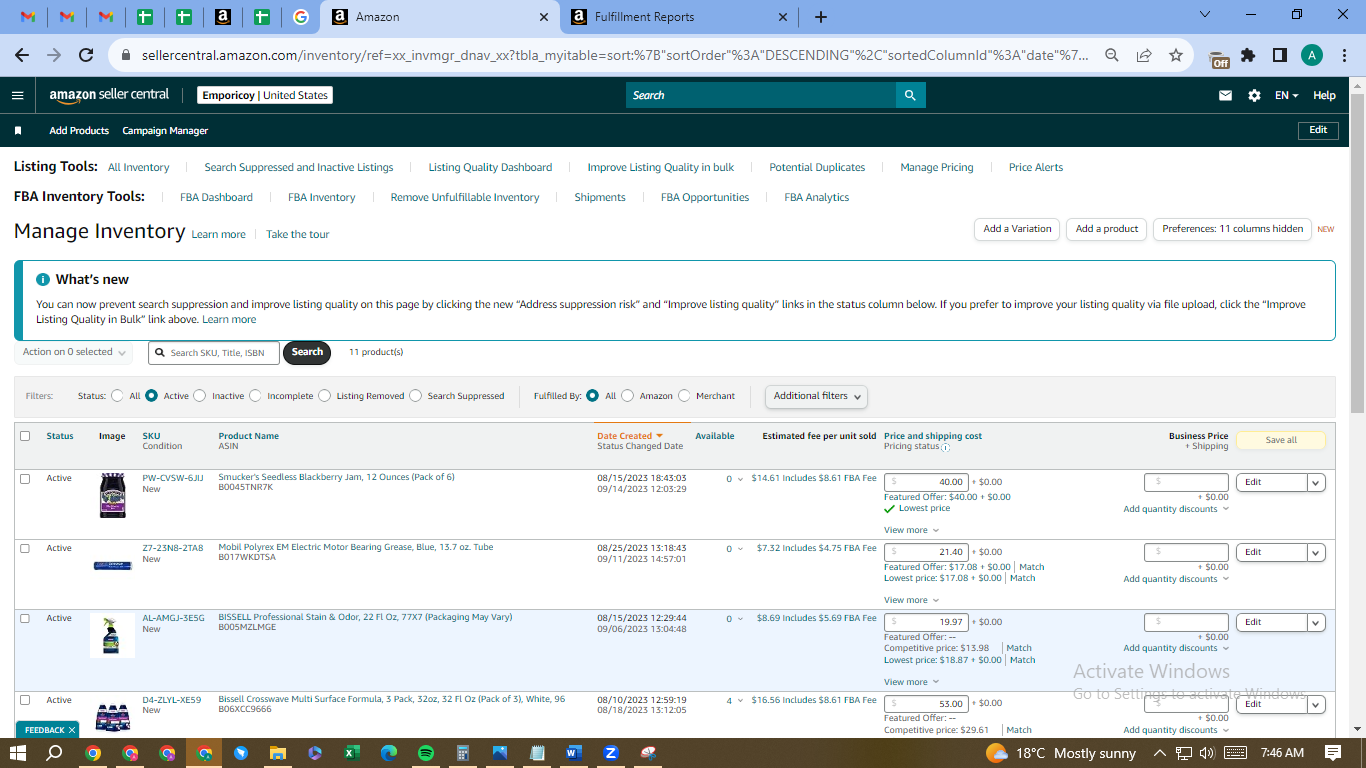The width and height of the screenshot is (1366, 768).
Task: Open the Take the tour link
Action: pyautogui.click(x=297, y=234)
